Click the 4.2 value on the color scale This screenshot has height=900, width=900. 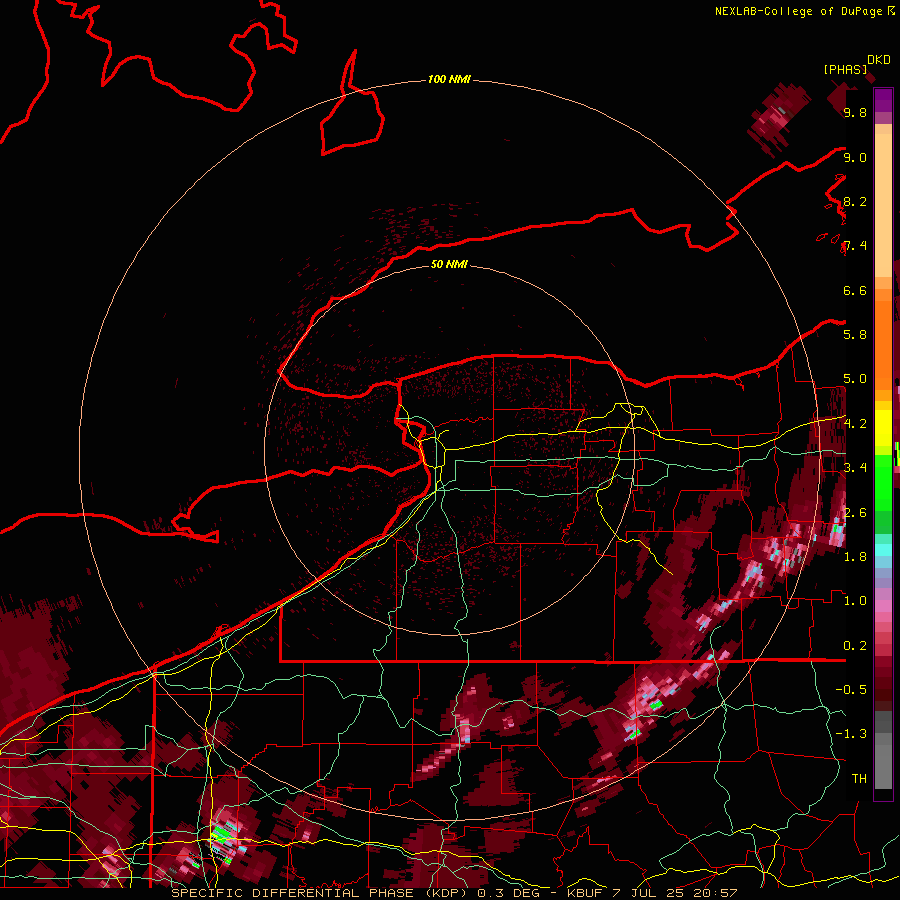click(855, 423)
